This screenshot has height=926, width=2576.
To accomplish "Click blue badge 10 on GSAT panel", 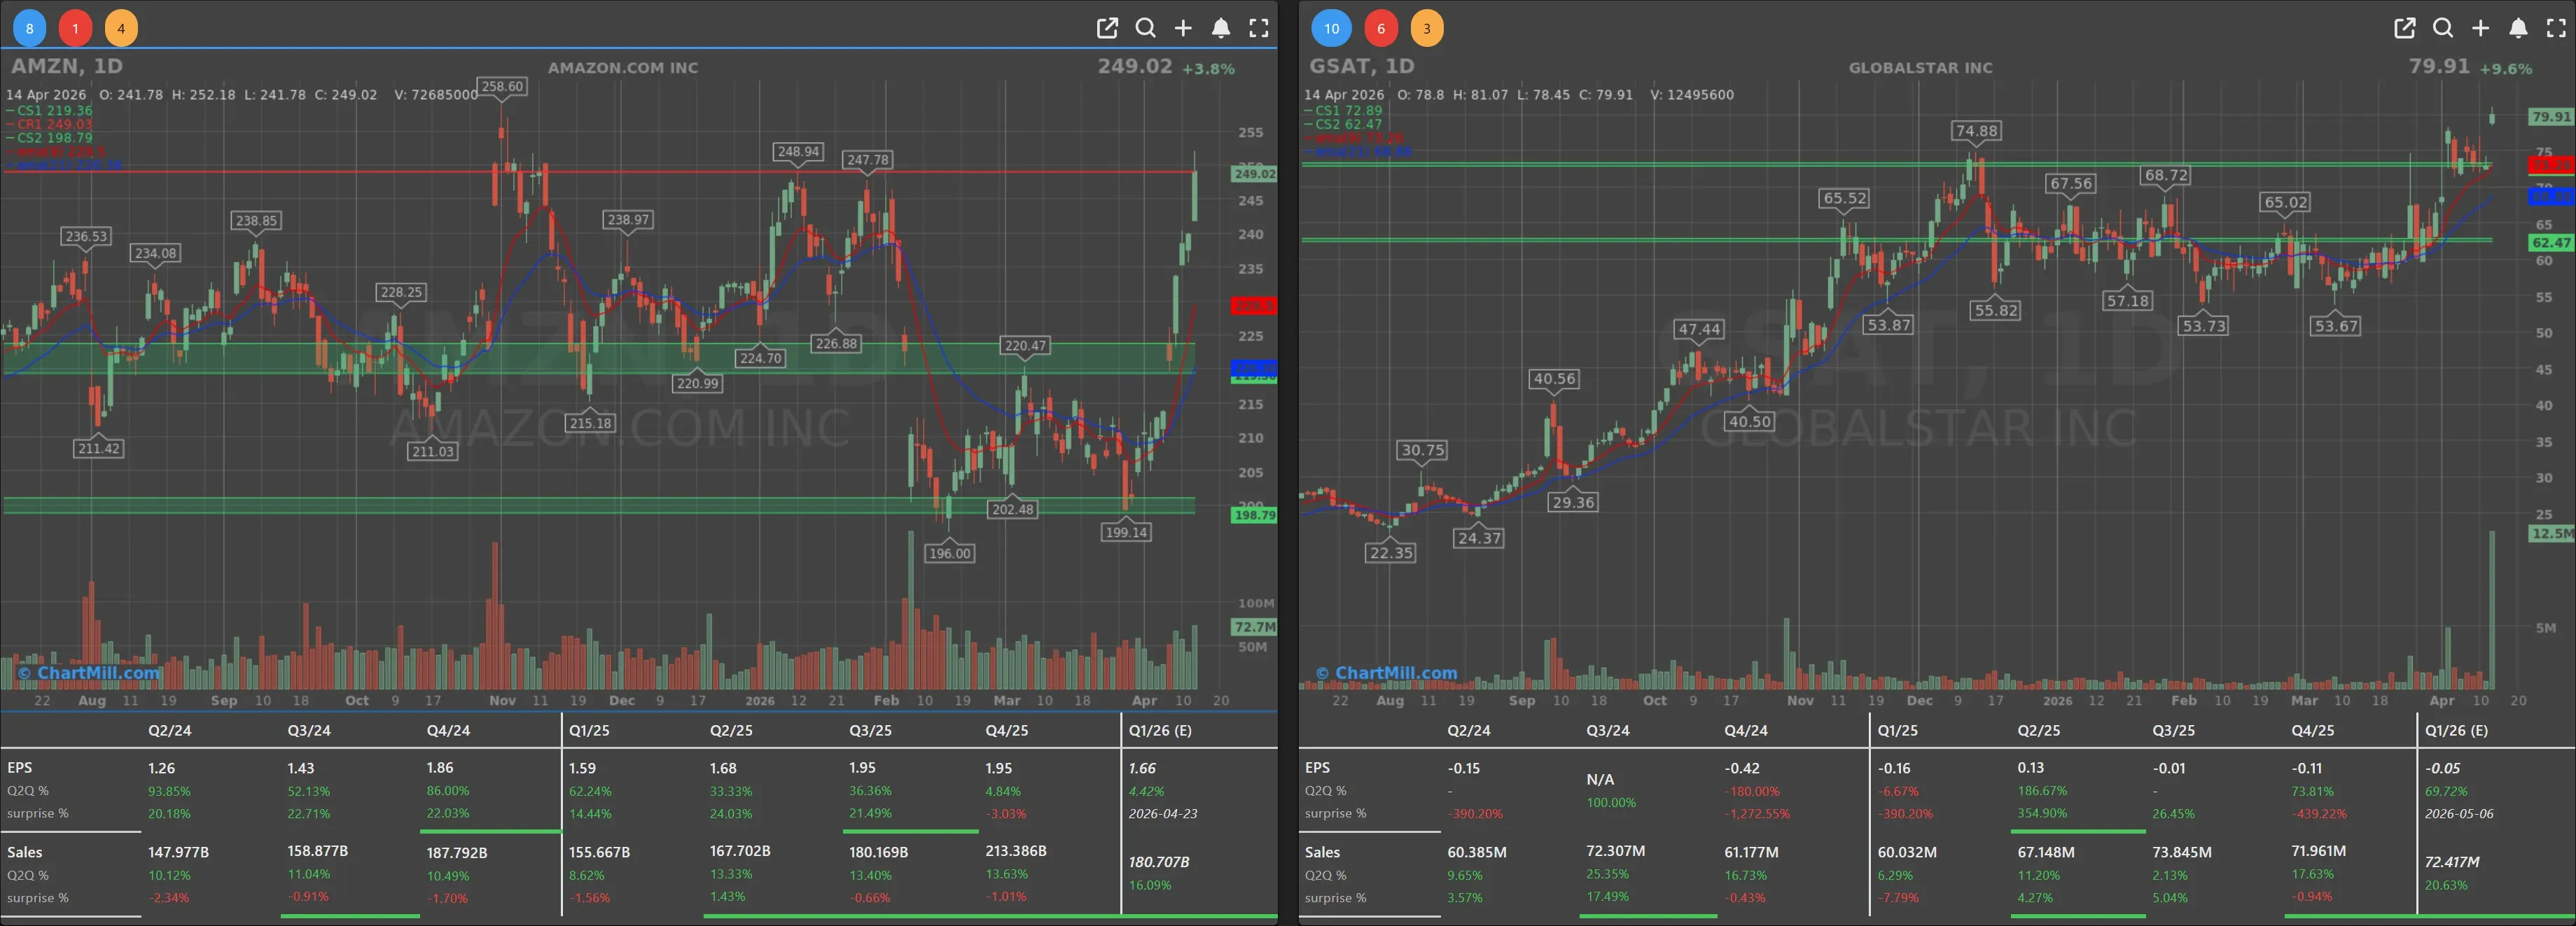I will point(1331,28).
